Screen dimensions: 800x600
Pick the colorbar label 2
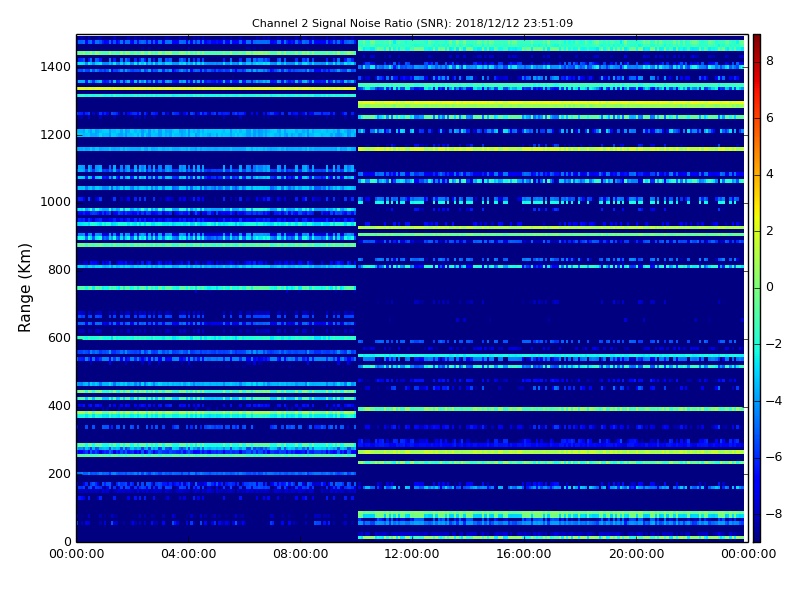[x=770, y=231]
